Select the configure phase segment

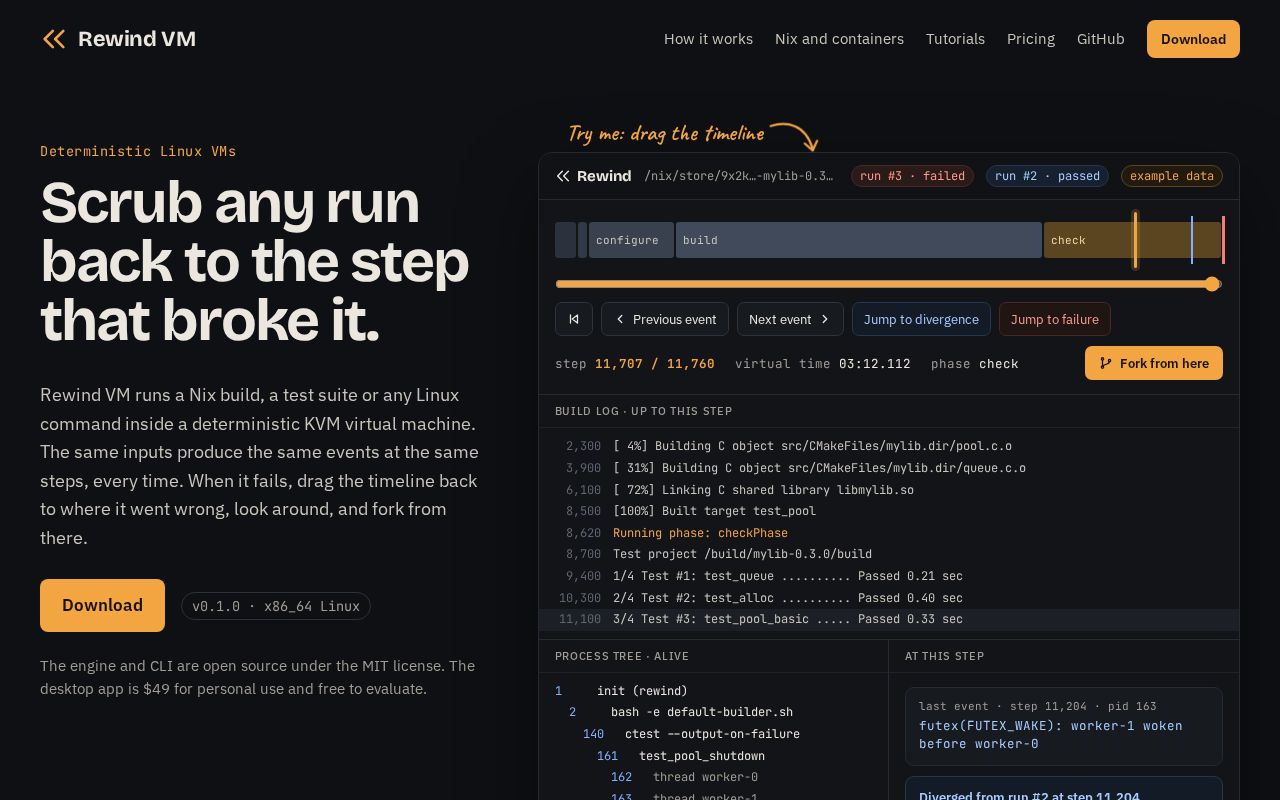click(631, 240)
